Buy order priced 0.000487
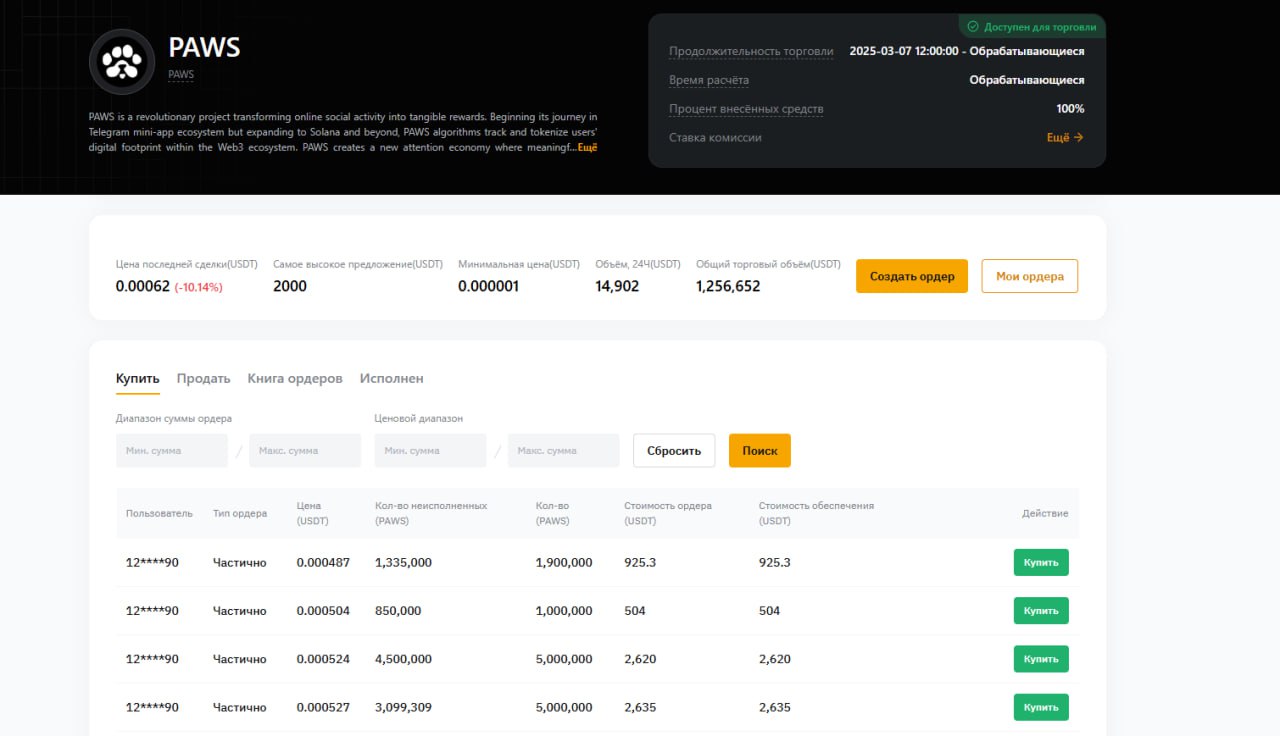The width and height of the screenshot is (1280, 736). [1041, 563]
